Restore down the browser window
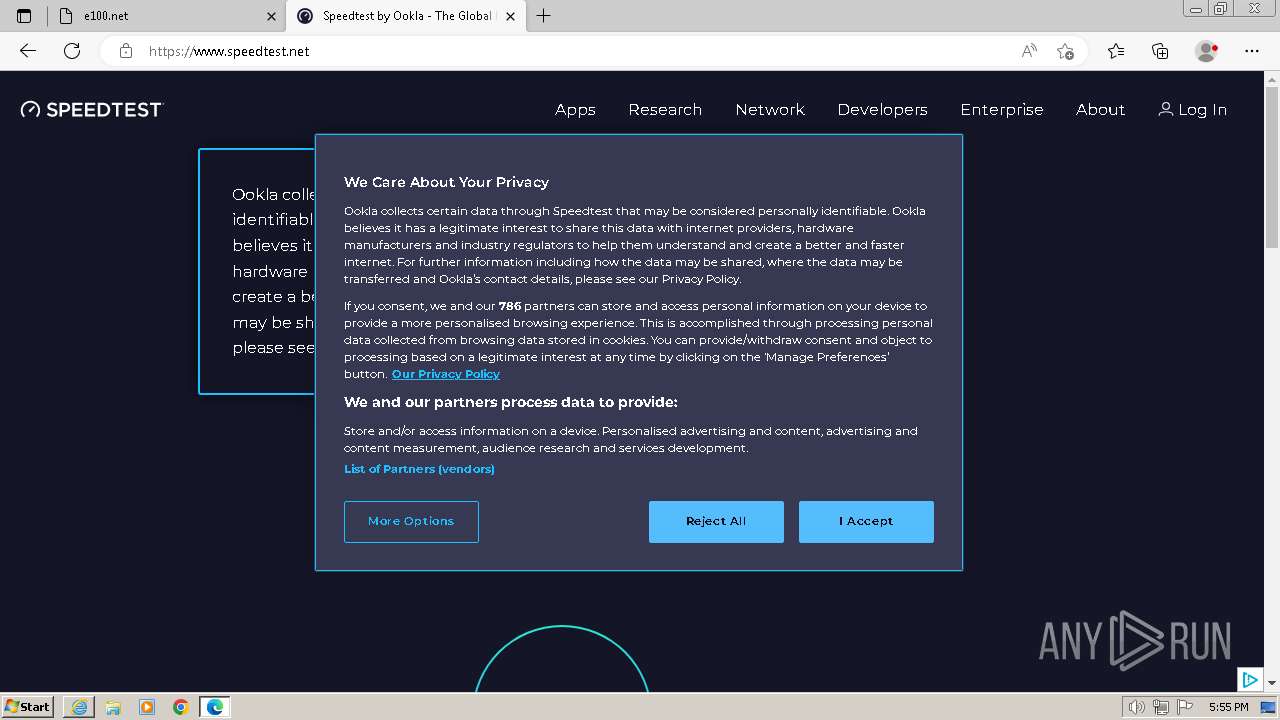This screenshot has width=1280, height=720. (x=1221, y=8)
